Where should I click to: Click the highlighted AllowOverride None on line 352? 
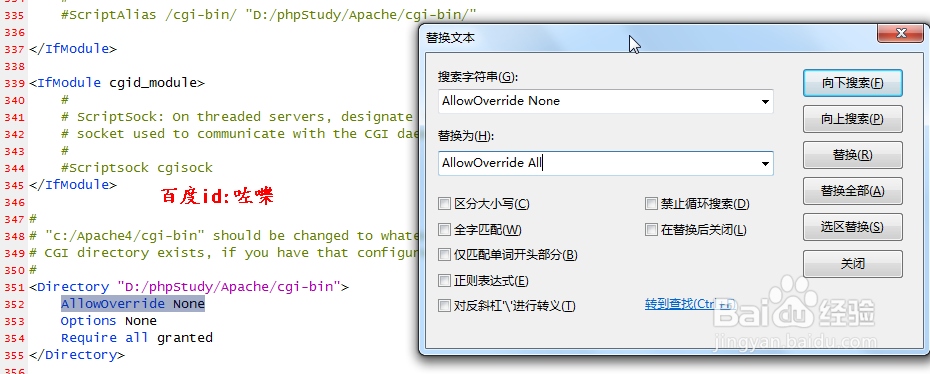pos(133,304)
